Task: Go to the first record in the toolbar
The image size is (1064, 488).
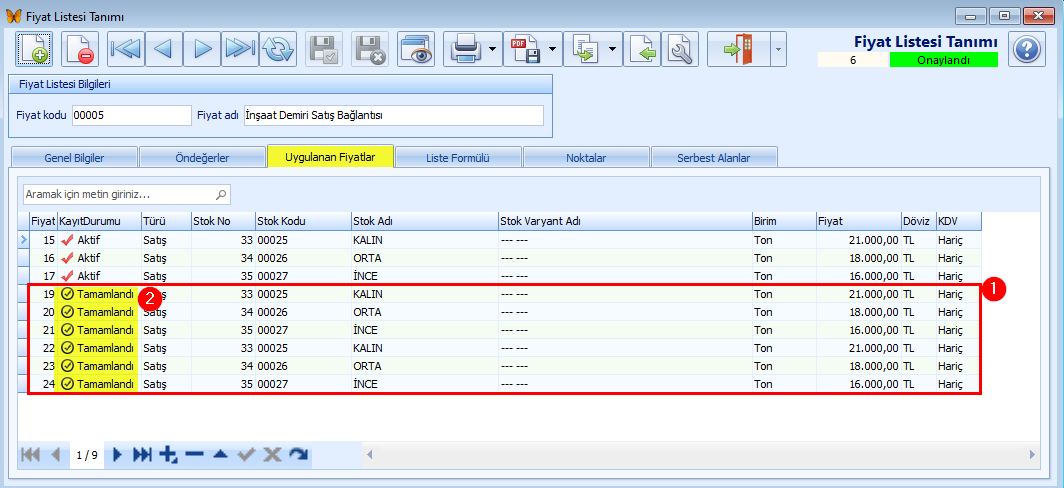Action: click(125, 49)
